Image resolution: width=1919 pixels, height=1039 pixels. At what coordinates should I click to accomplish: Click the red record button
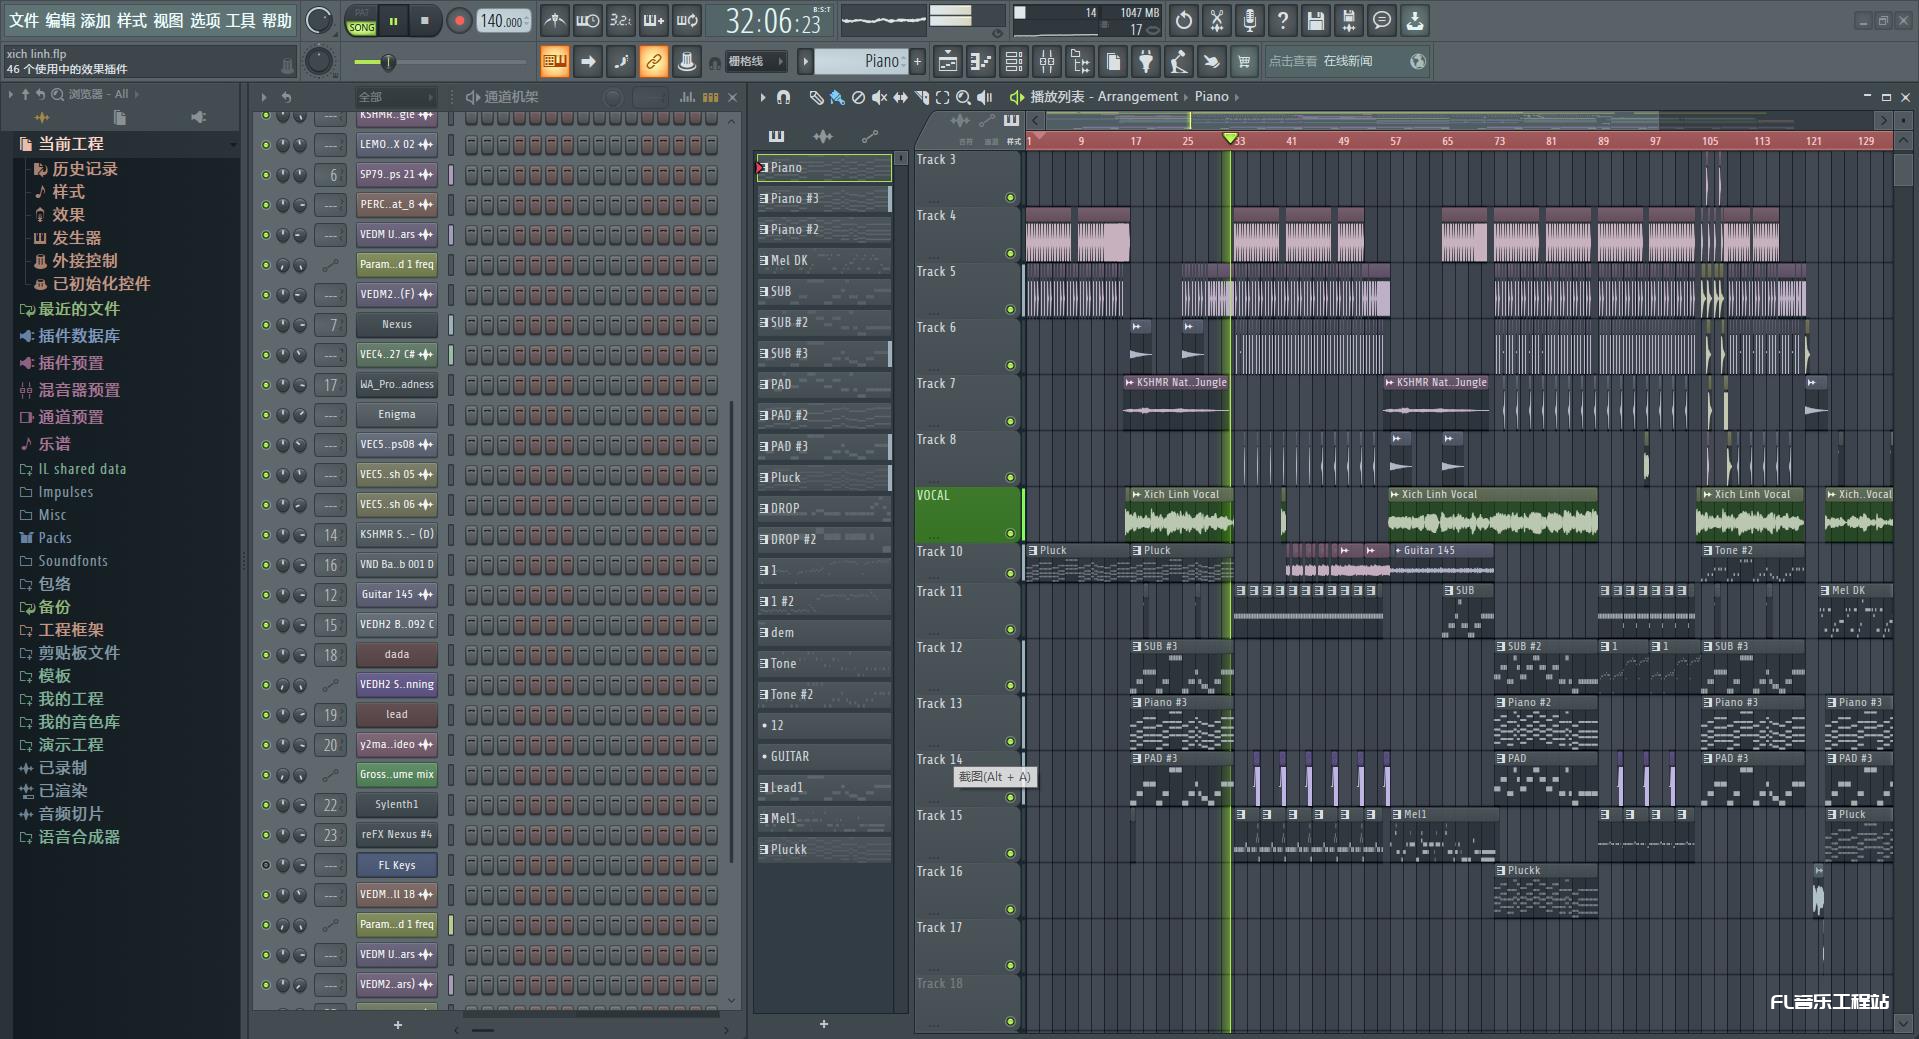coord(459,20)
